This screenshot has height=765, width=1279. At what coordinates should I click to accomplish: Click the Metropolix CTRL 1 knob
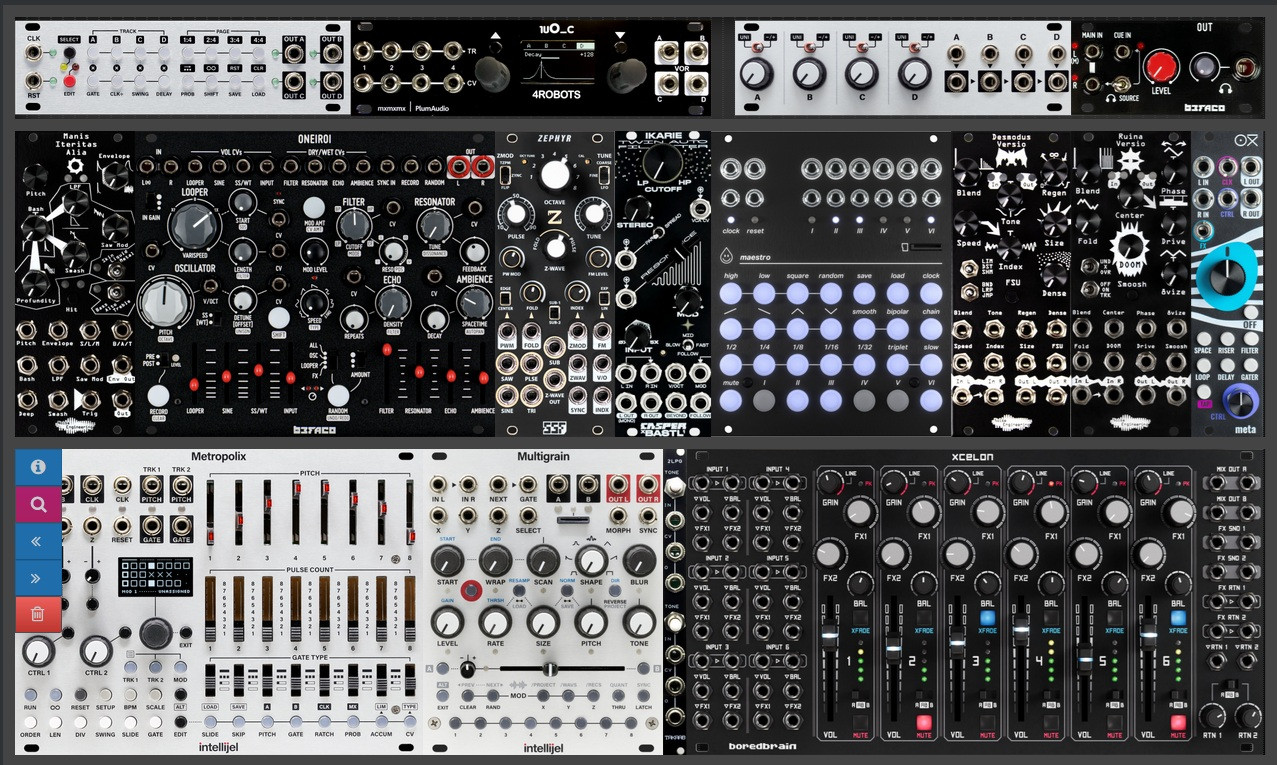38,651
